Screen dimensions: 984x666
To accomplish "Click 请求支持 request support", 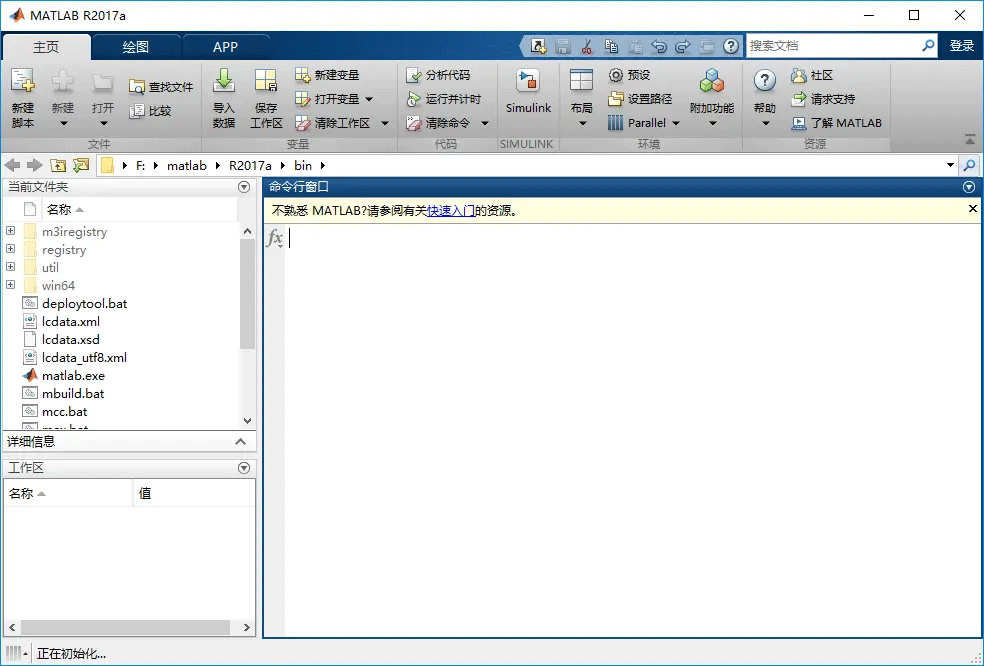I will 823,99.
